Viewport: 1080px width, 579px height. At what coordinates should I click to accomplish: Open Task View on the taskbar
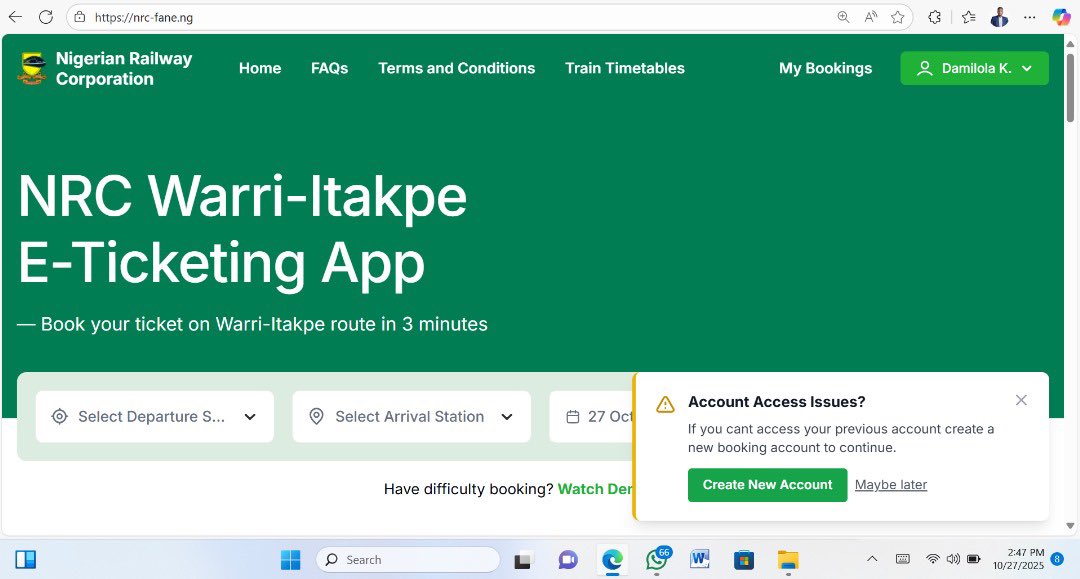coord(523,560)
